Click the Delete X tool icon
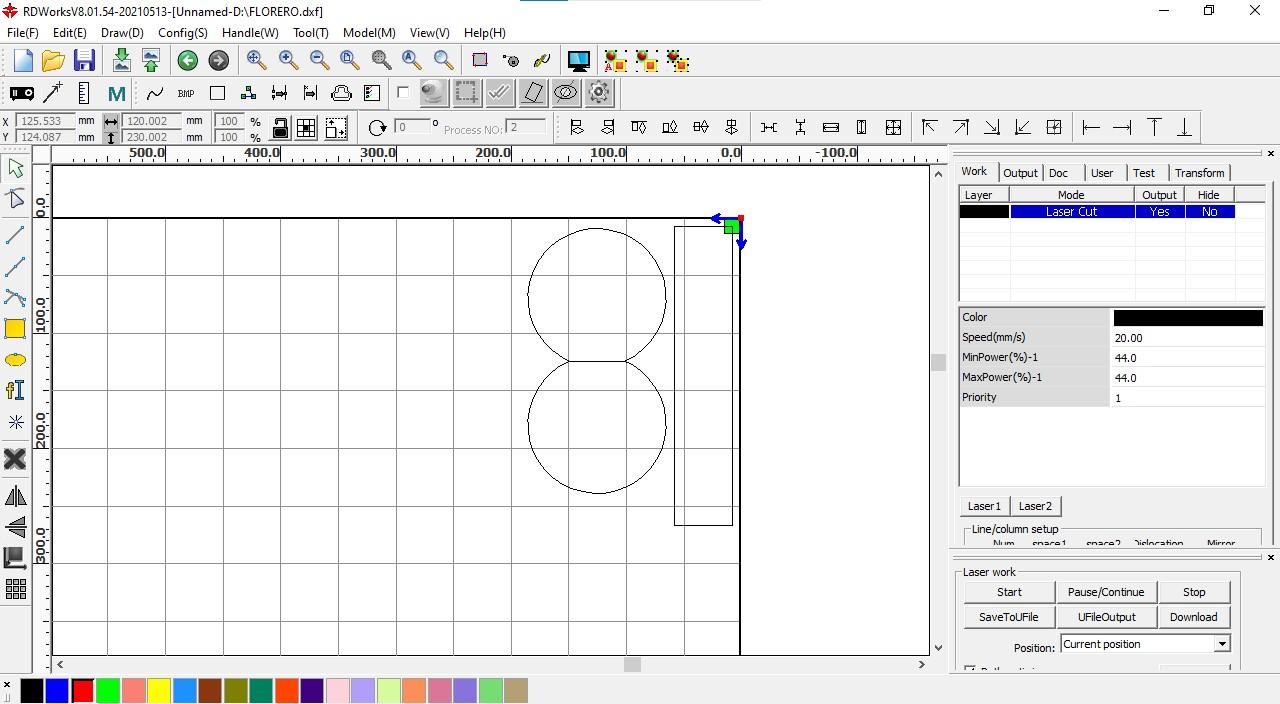The image size is (1280, 704). tap(15, 459)
